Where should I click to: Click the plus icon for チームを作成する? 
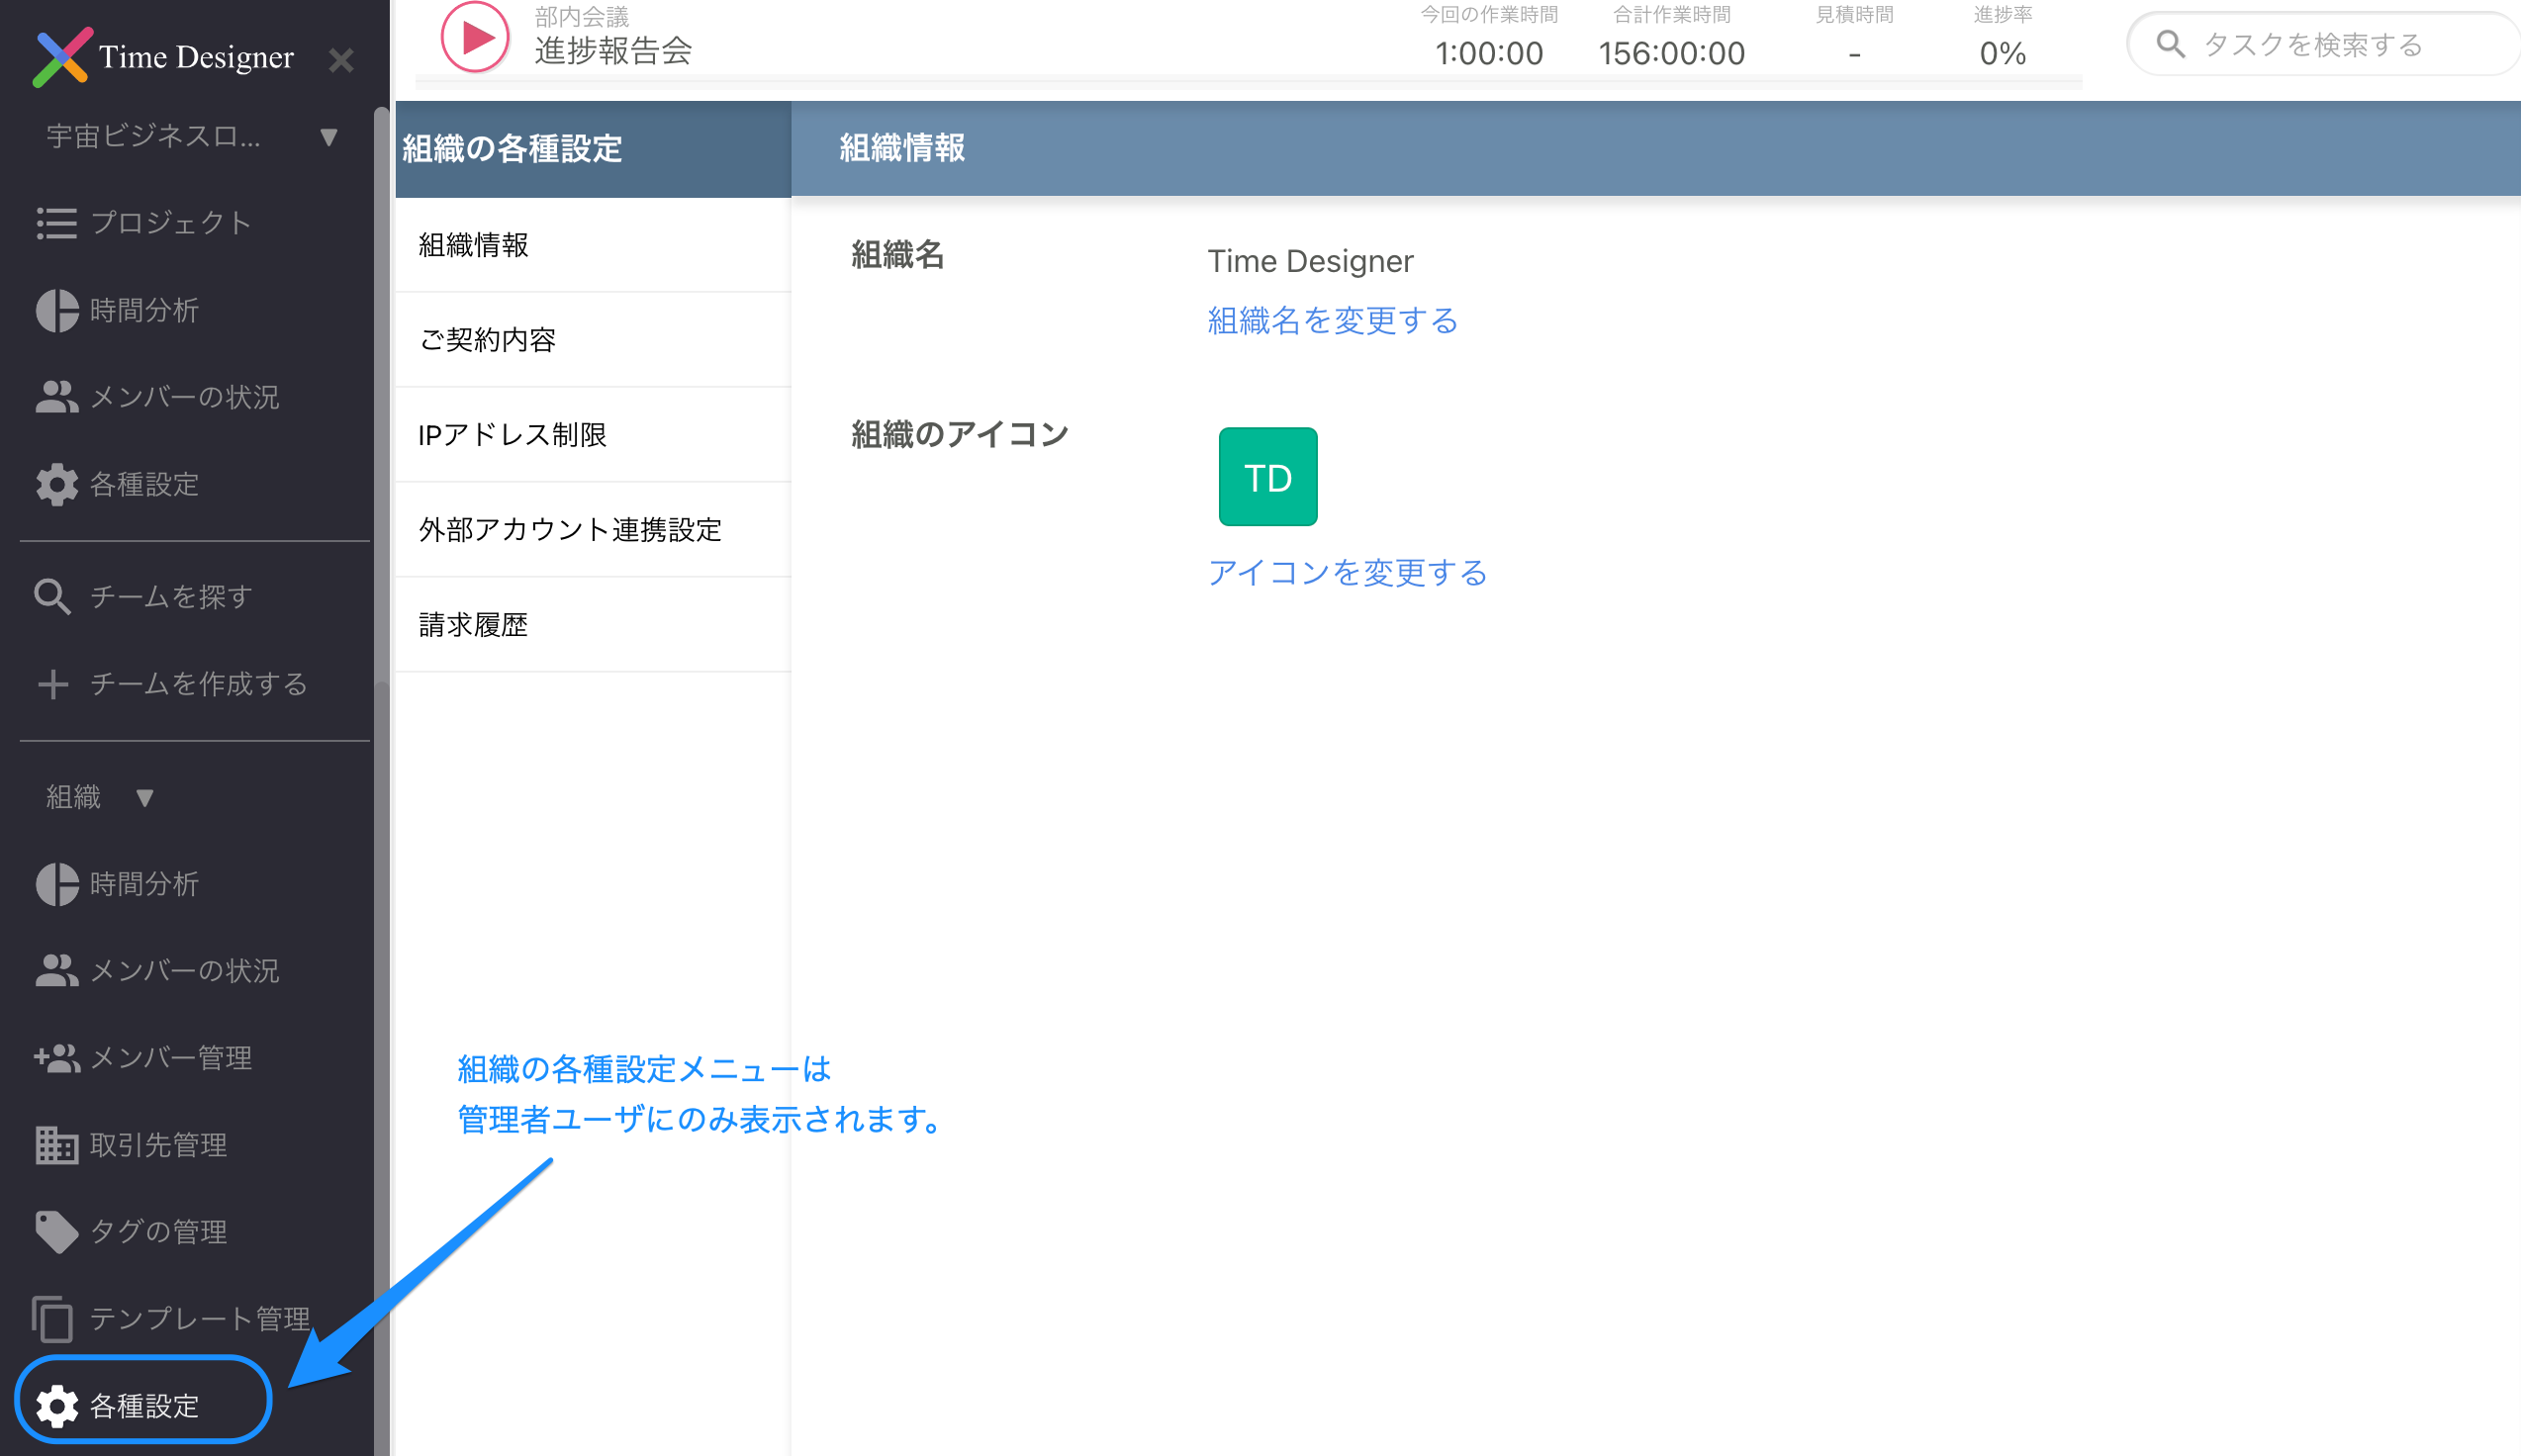[x=52, y=684]
